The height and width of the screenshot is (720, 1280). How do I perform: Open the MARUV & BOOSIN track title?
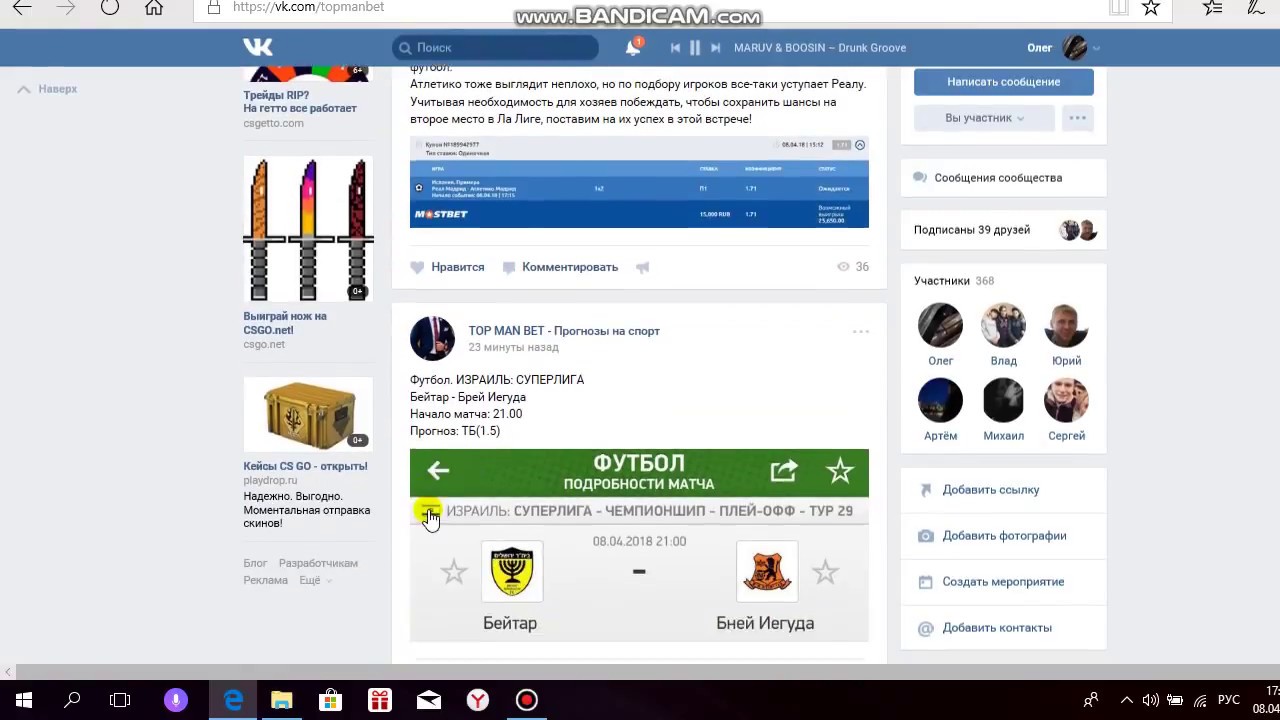click(x=820, y=47)
